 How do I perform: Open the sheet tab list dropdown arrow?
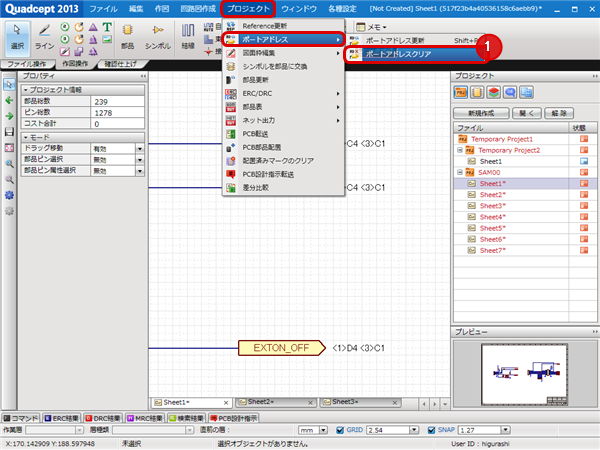pyautogui.click(x=445, y=404)
